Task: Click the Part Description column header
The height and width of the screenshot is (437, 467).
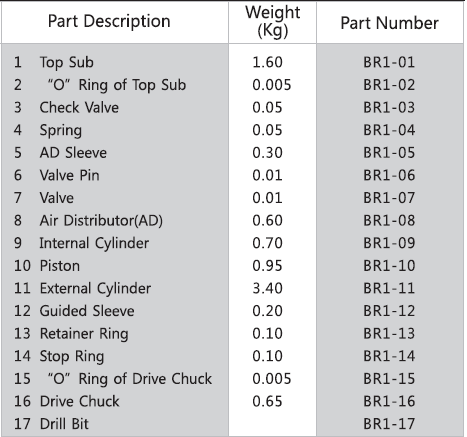Action: 109,22
